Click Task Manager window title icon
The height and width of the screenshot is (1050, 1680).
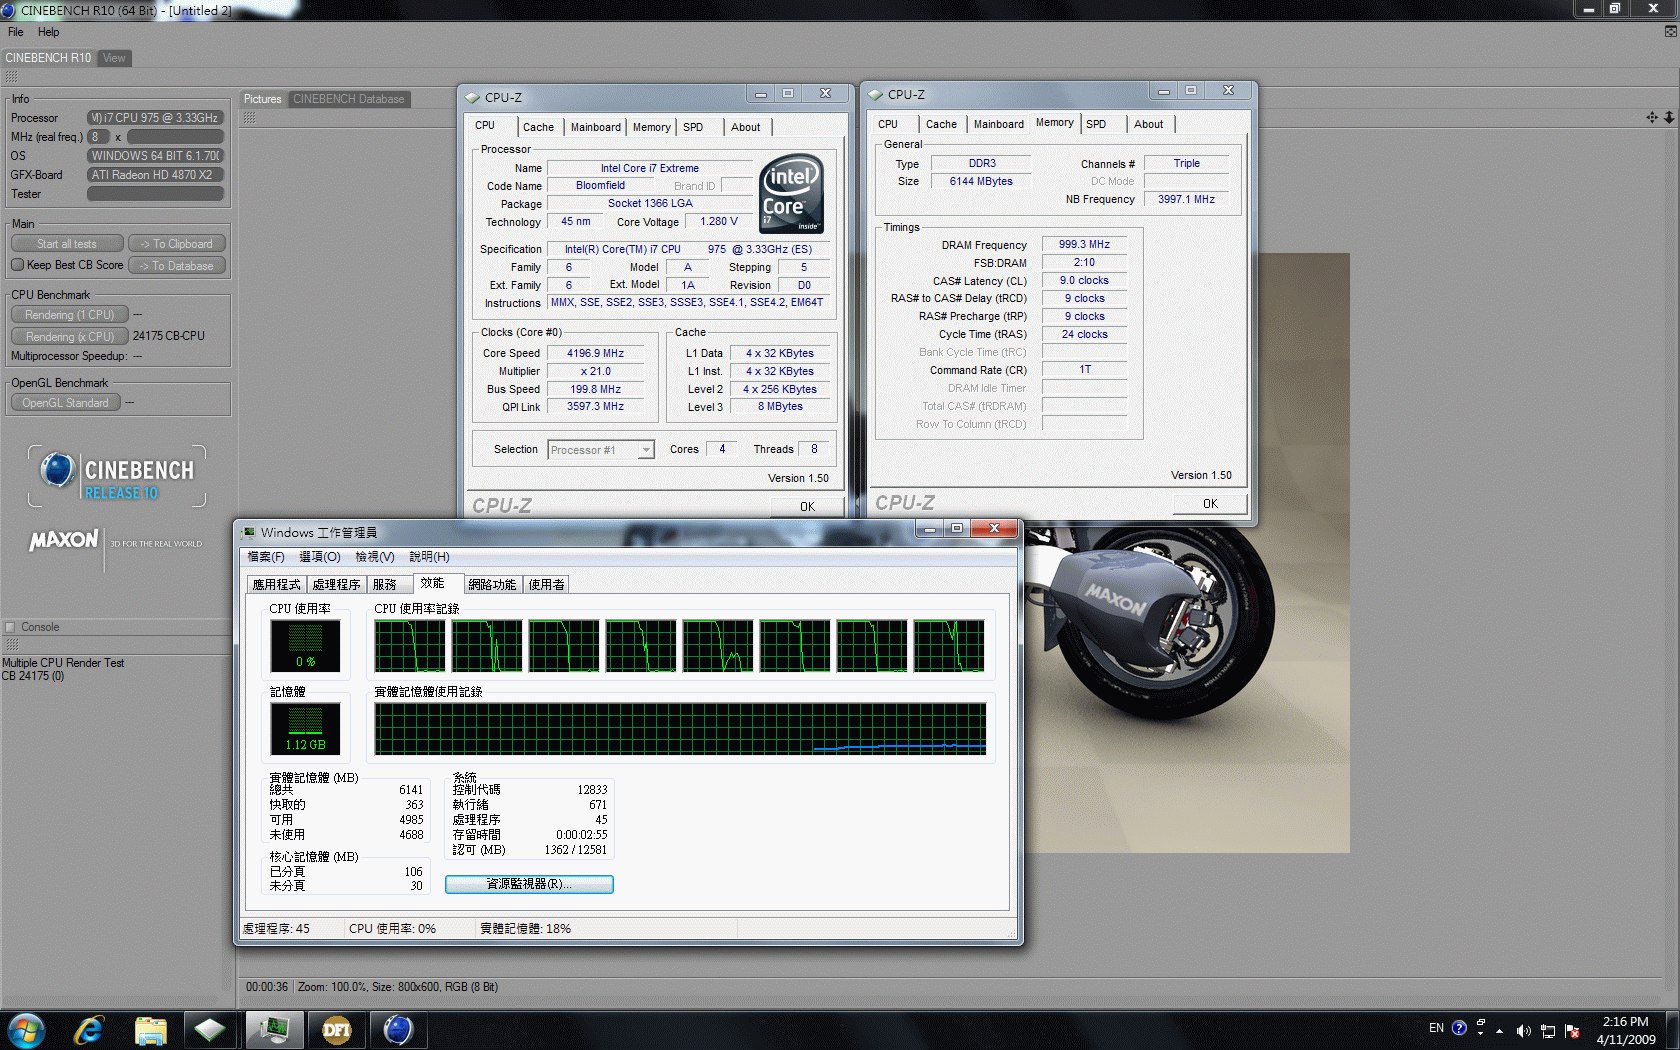point(249,533)
